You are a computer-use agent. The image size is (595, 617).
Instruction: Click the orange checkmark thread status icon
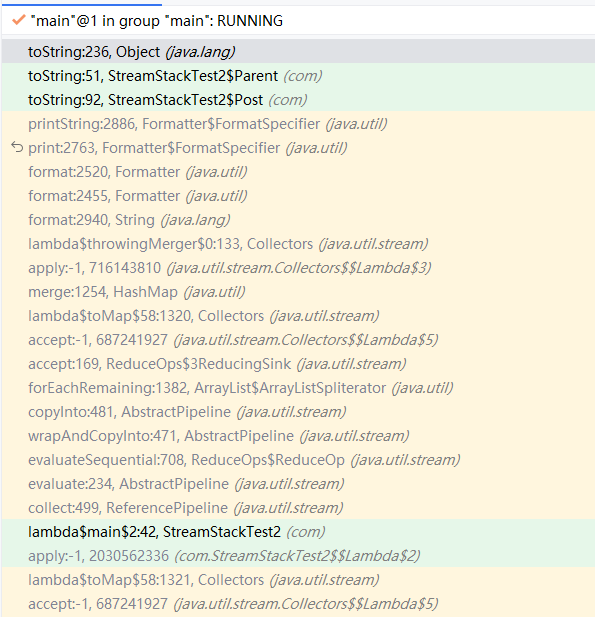tap(18, 20)
